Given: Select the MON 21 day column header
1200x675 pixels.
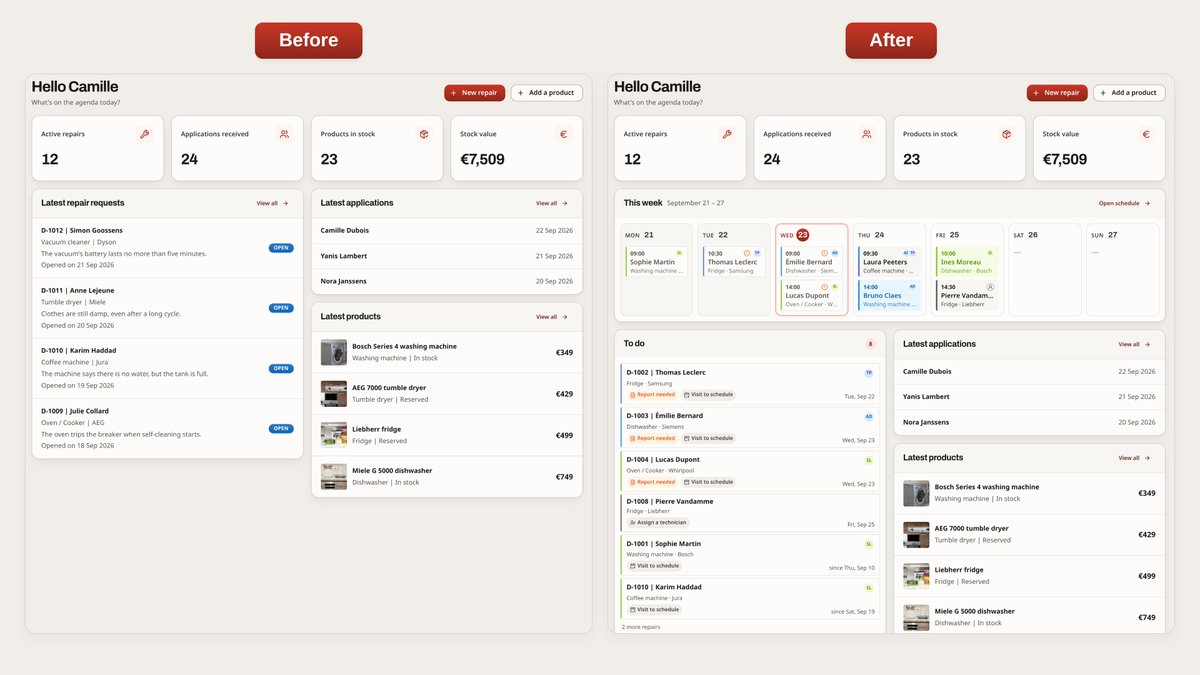Looking at the screenshot, I should click(x=639, y=235).
